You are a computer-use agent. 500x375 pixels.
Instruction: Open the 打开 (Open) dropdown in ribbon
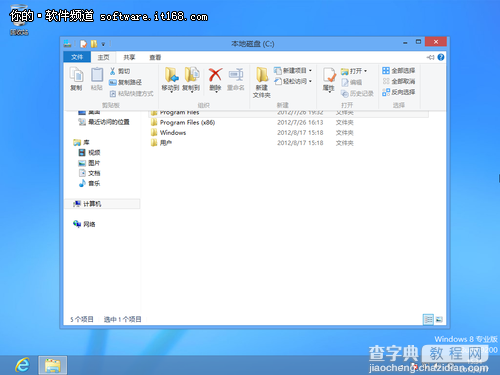click(354, 71)
